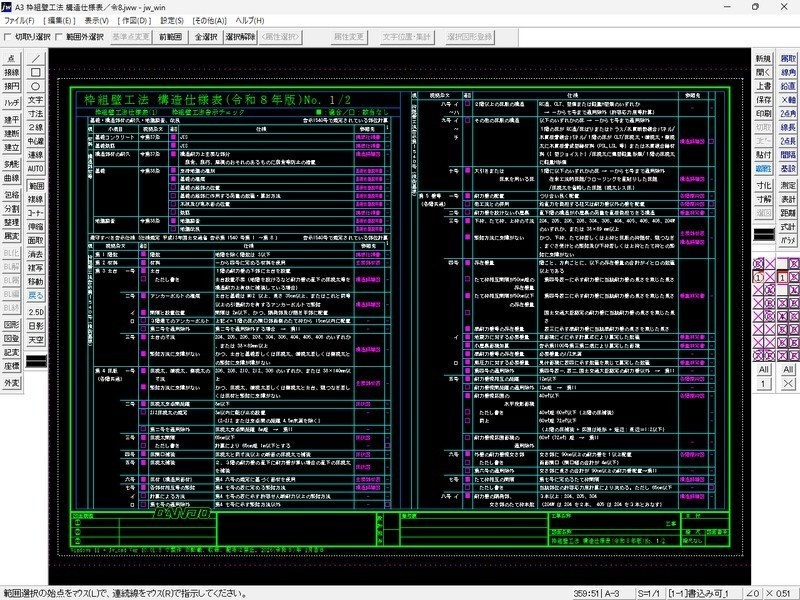Activate the 文字 text tool
This screenshot has width=800, height=600.
36,101
